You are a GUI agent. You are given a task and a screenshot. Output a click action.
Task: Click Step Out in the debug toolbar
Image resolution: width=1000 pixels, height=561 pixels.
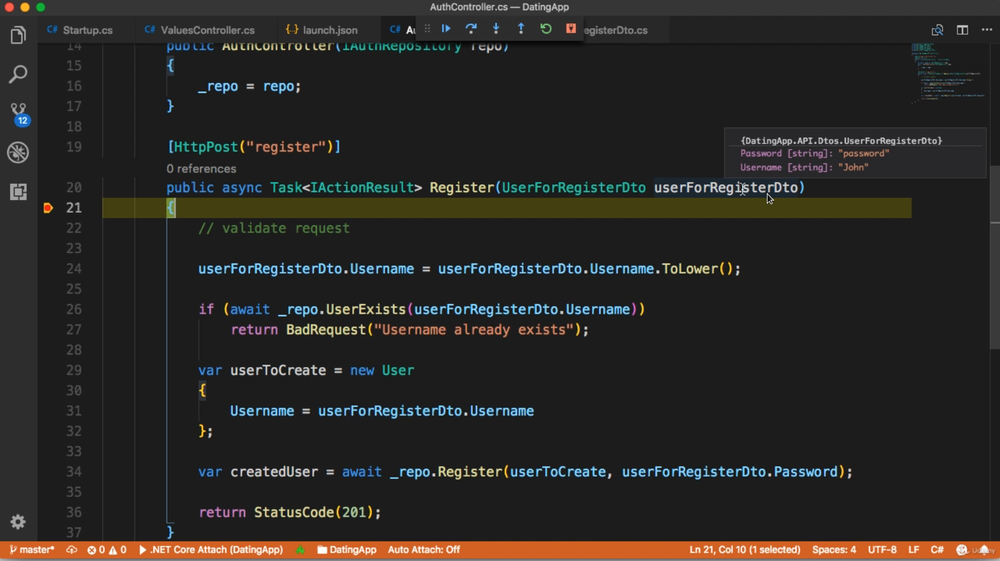[520, 29]
